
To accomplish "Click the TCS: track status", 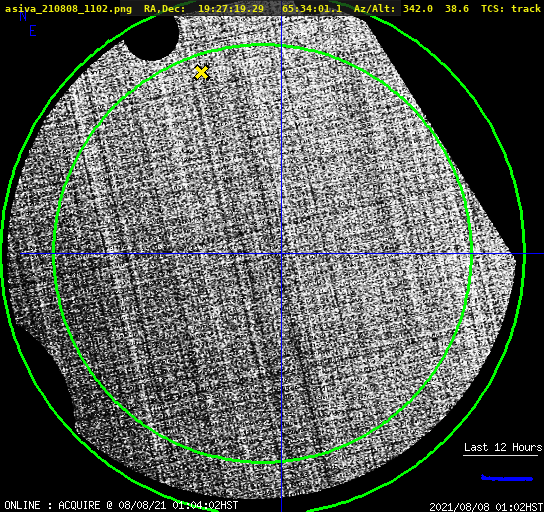I will coord(511,9).
